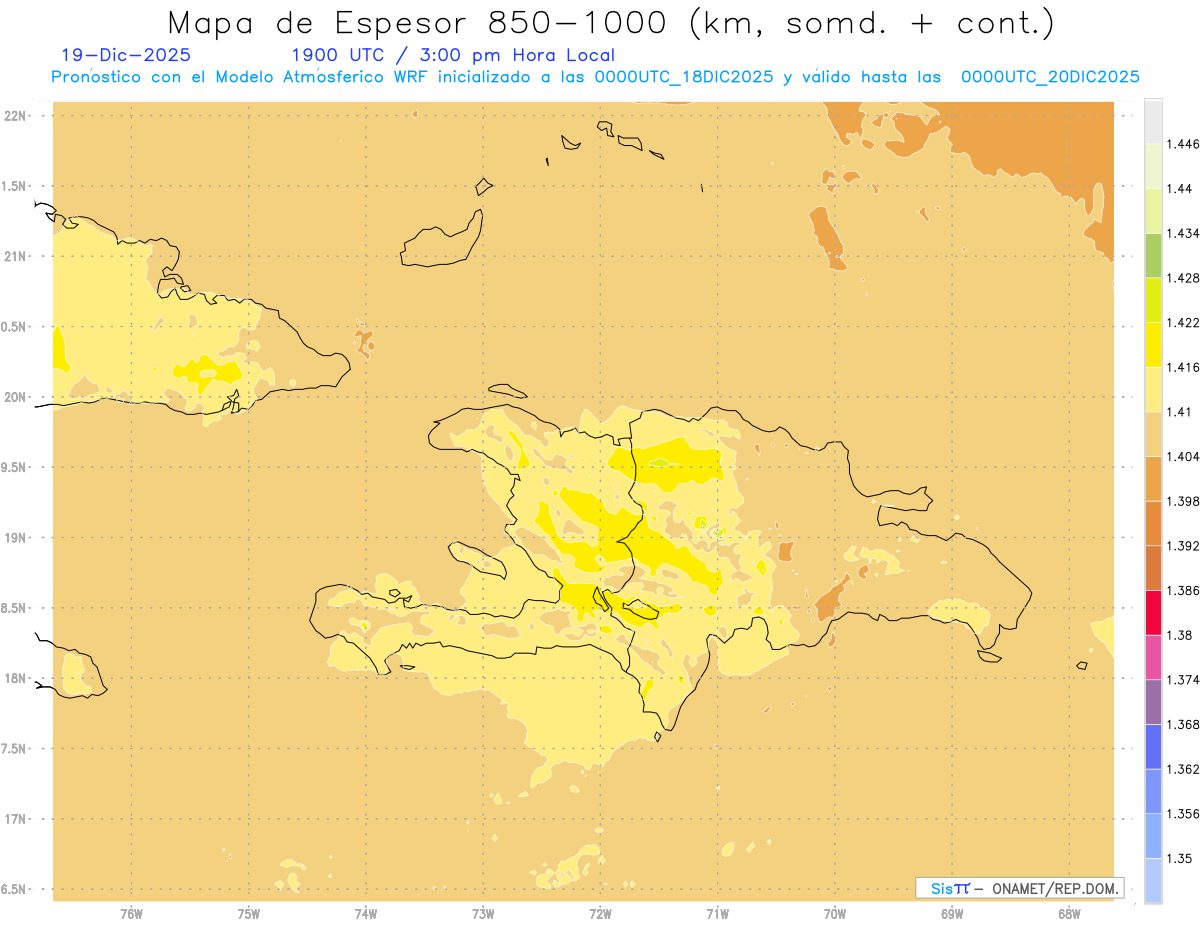The image size is (1200, 927).
Task: Select the pink legend swatch between 1.374 and 1.38
Action: [x=1153, y=657]
